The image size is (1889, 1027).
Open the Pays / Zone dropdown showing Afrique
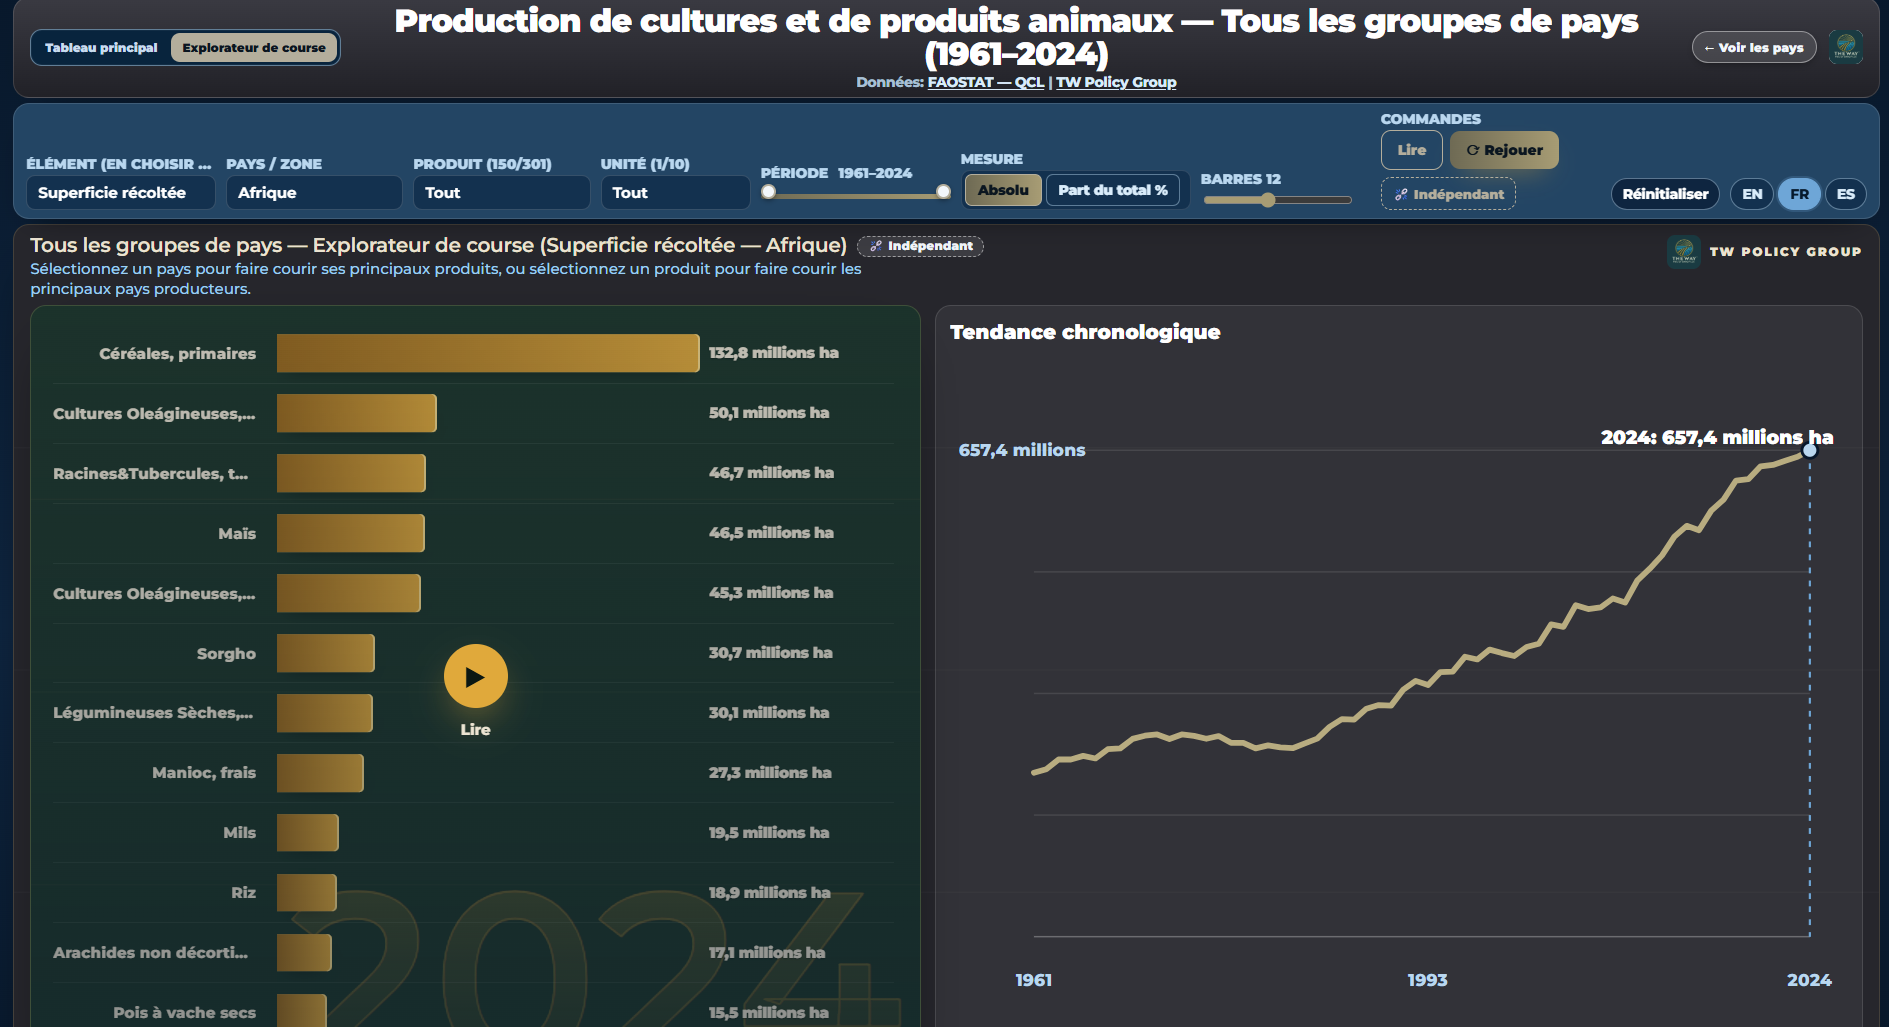pyautogui.click(x=314, y=192)
